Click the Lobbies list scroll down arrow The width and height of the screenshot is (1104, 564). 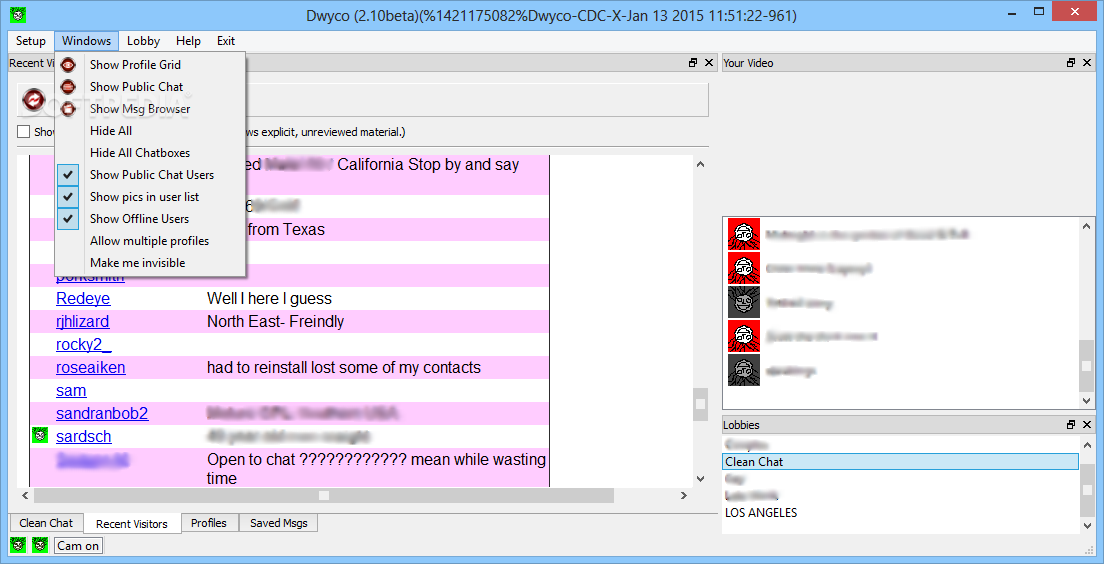[x=1089, y=525]
